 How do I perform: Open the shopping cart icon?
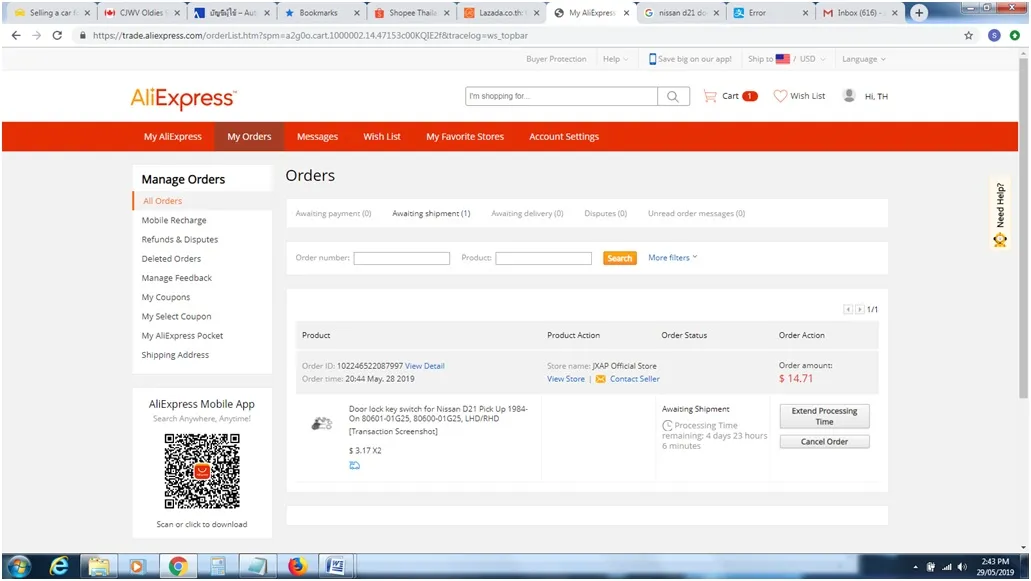[x=710, y=96]
